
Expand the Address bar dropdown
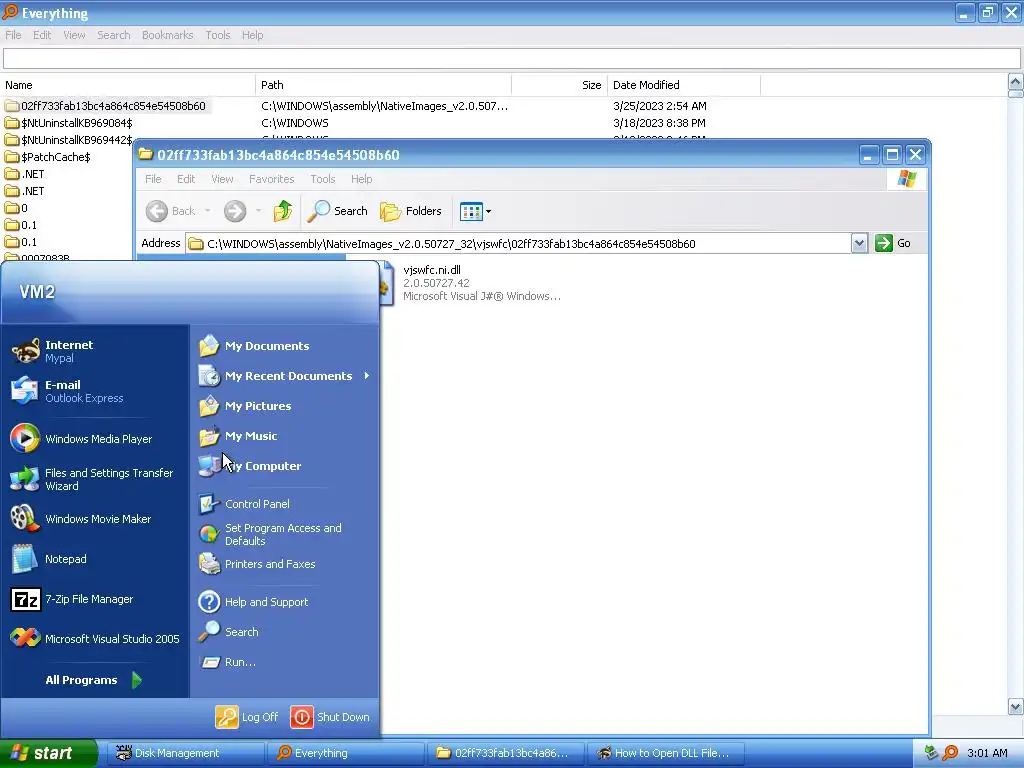(x=859, y=244)
